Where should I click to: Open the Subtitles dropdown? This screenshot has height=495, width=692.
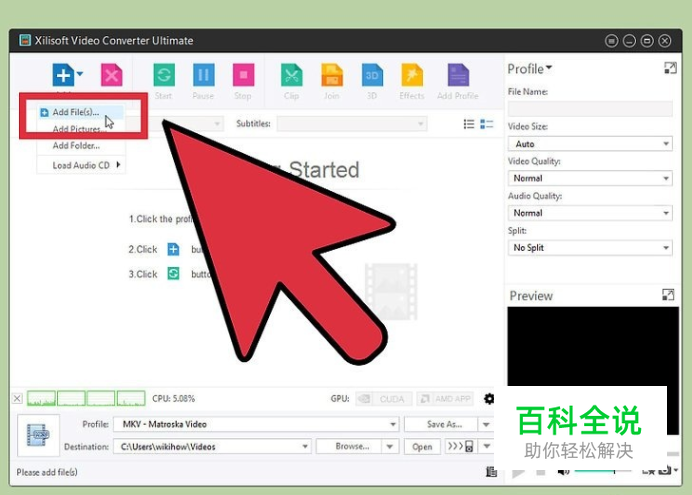(x=352, y=124)
